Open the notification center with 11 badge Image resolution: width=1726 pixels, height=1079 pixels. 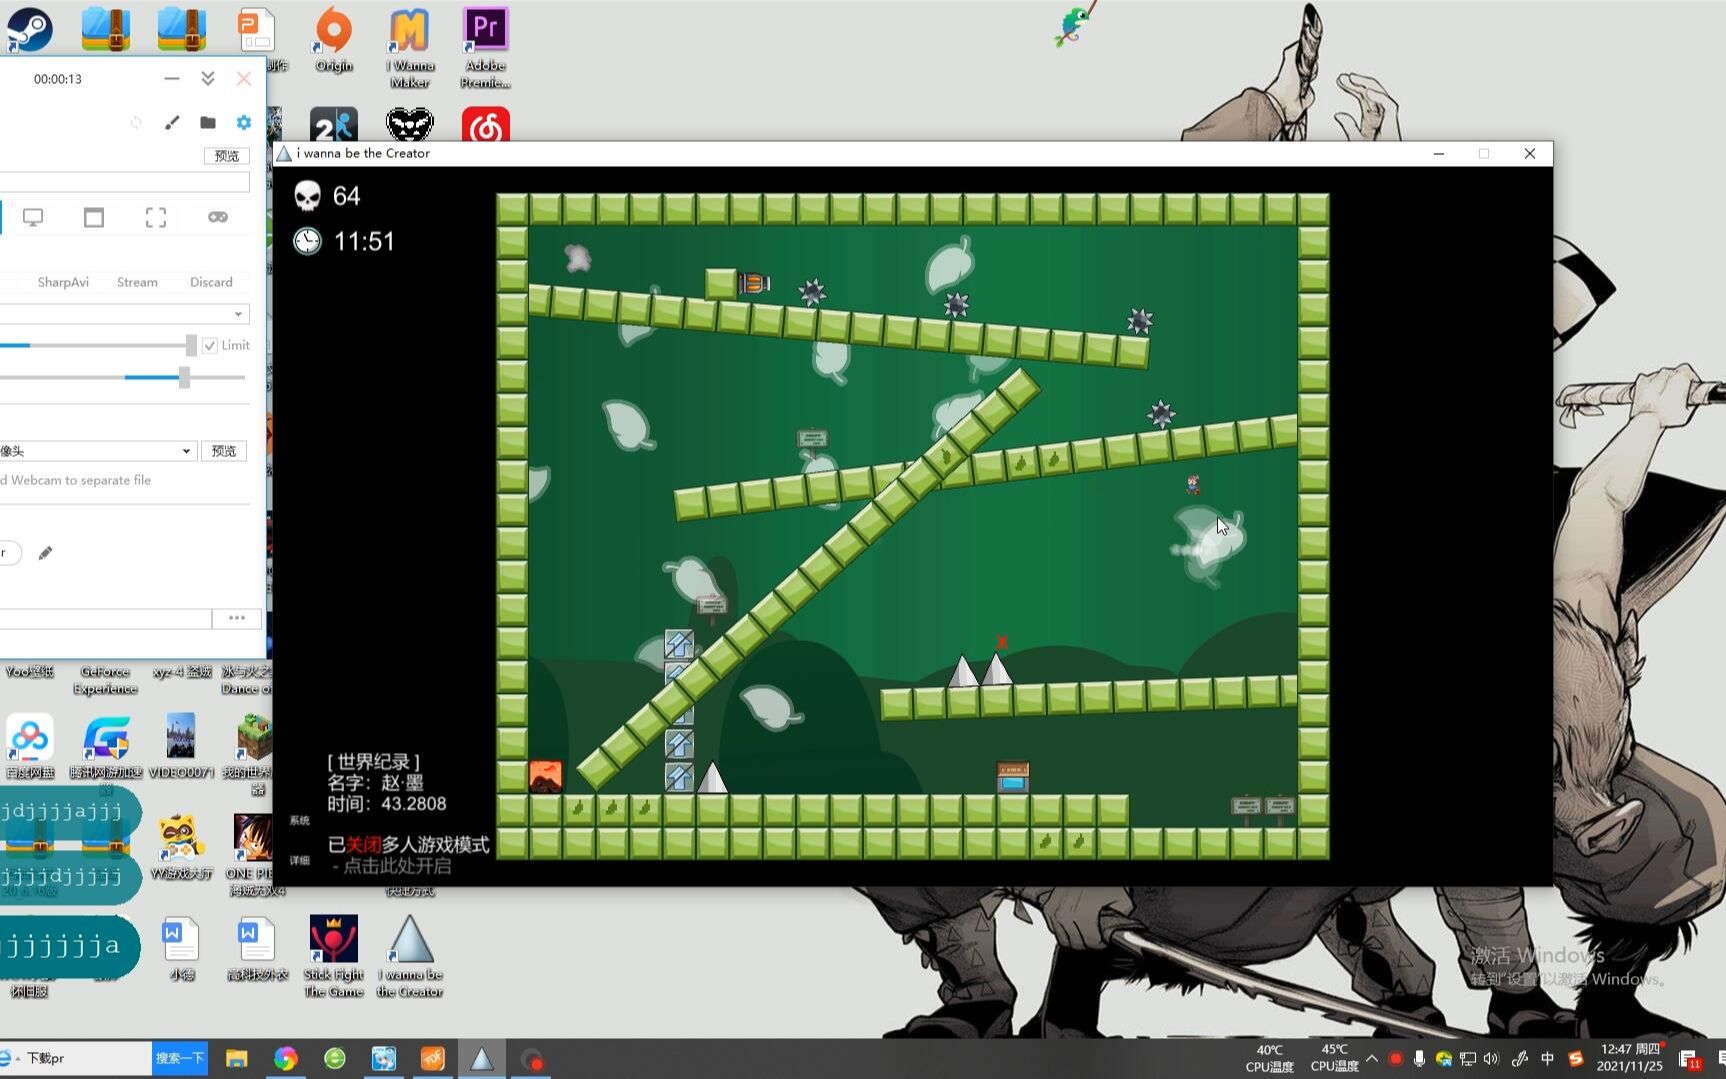pyautogui.click(x=1689, y=1060)
